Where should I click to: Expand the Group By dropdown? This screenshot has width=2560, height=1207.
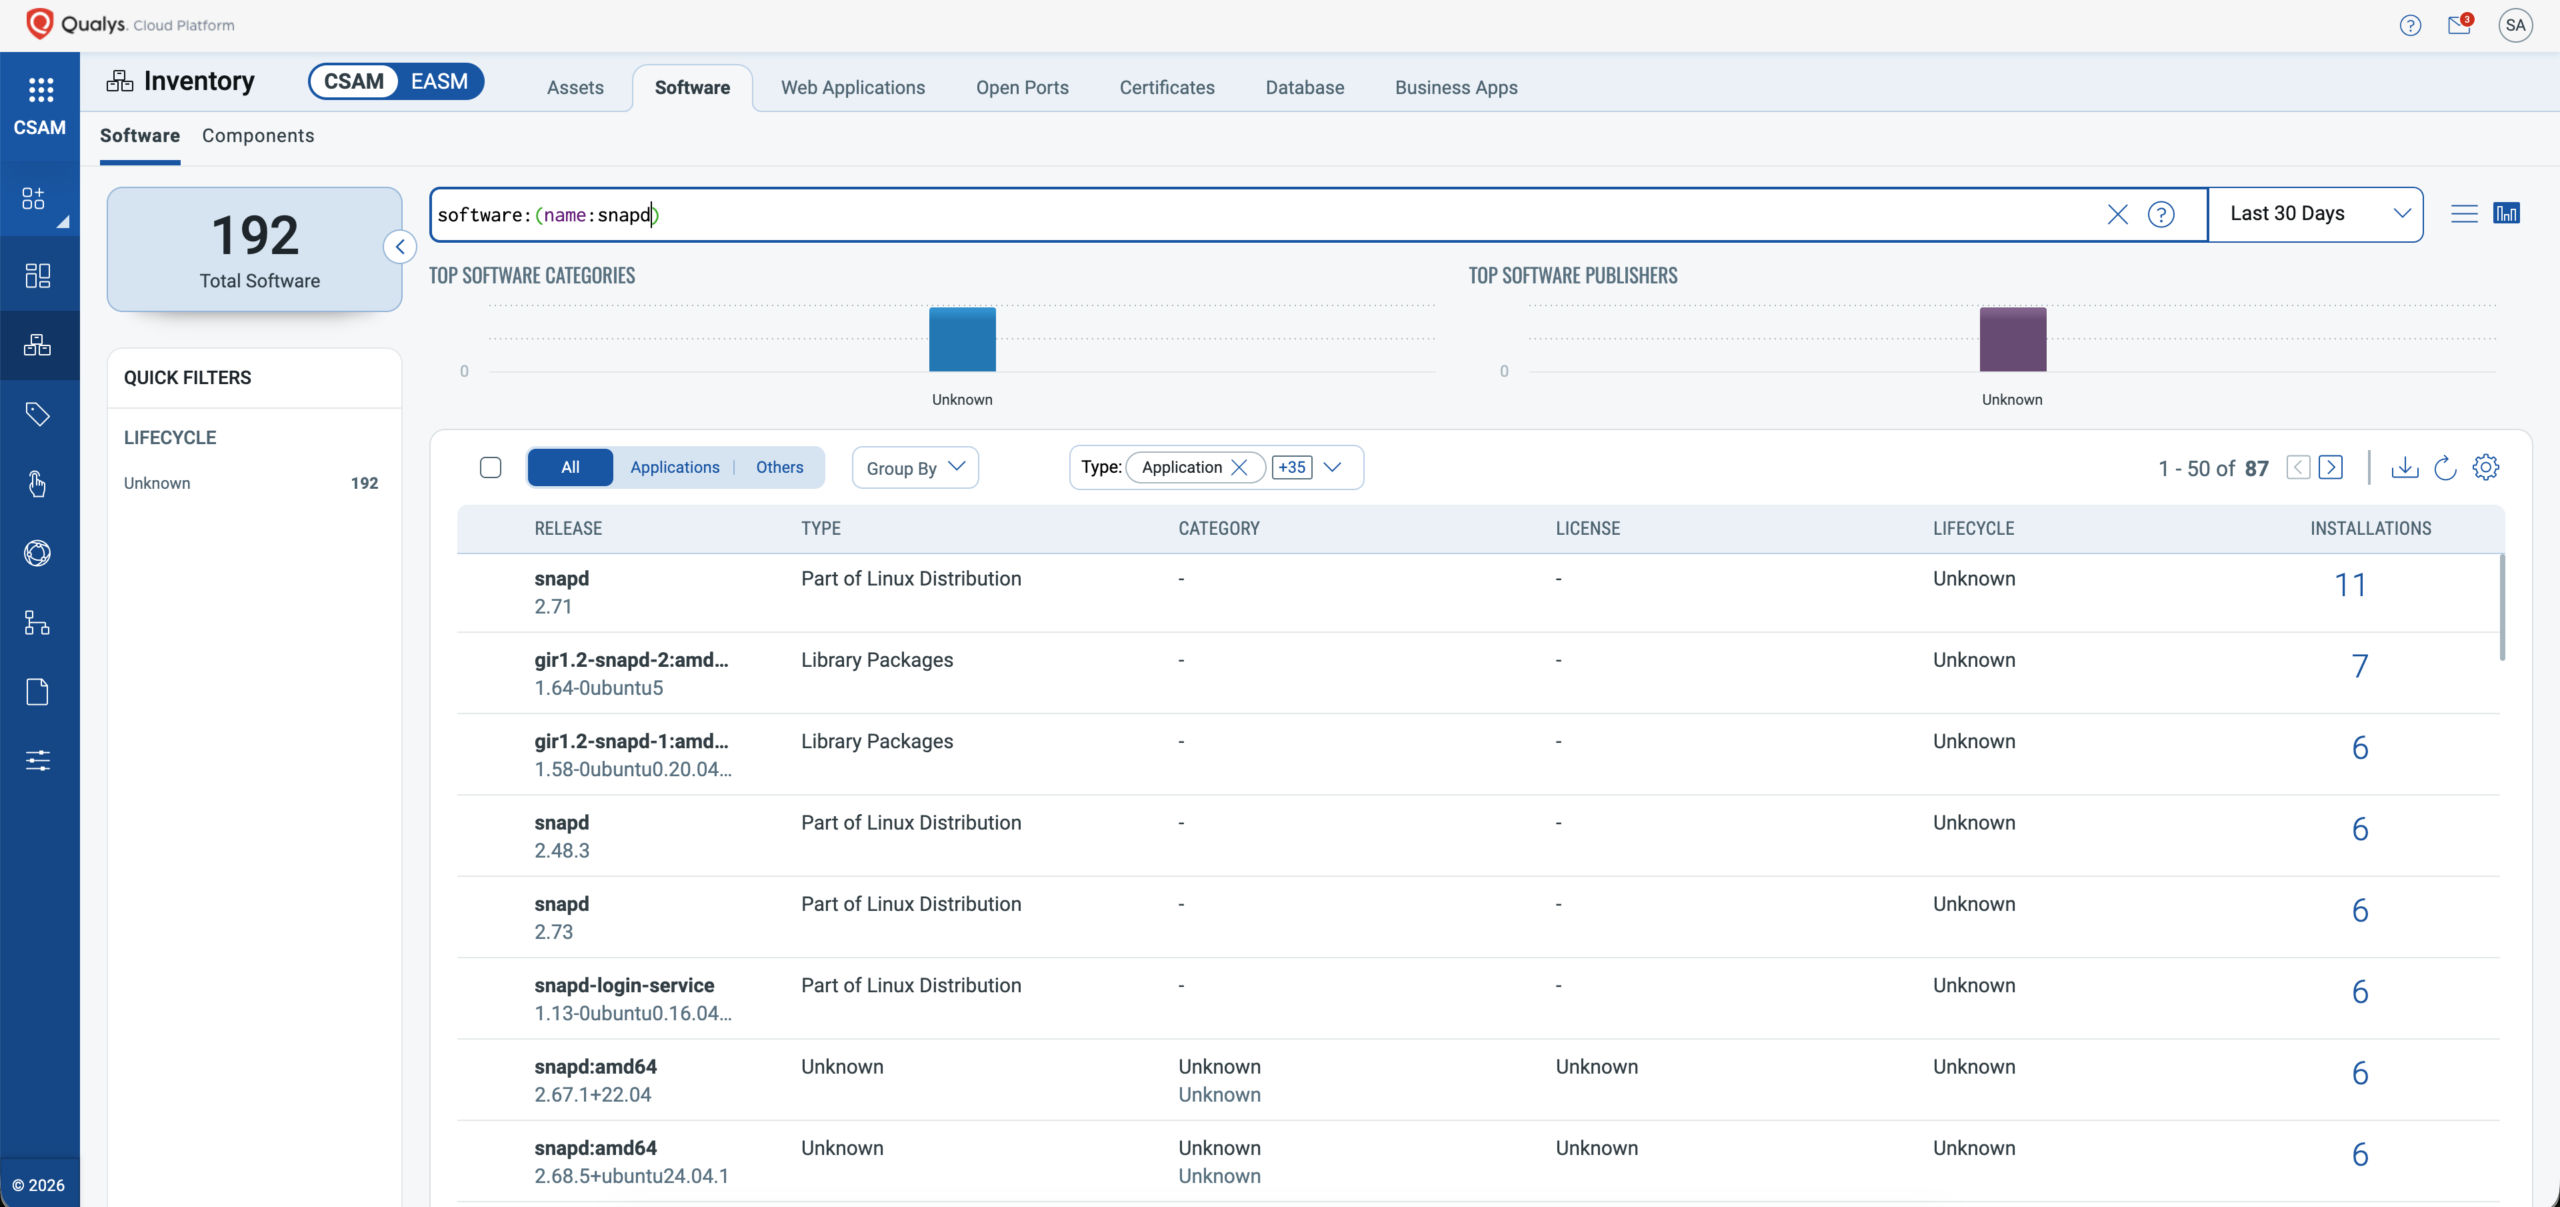[x=915, y=467]
